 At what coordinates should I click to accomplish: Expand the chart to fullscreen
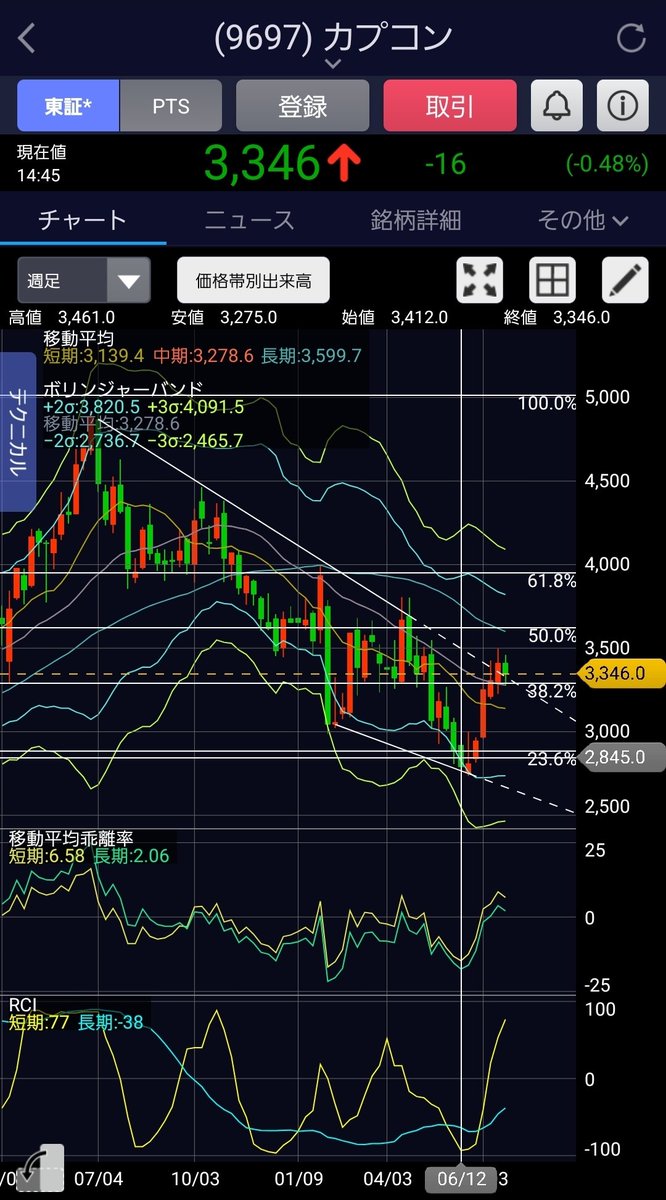point(480,280)
